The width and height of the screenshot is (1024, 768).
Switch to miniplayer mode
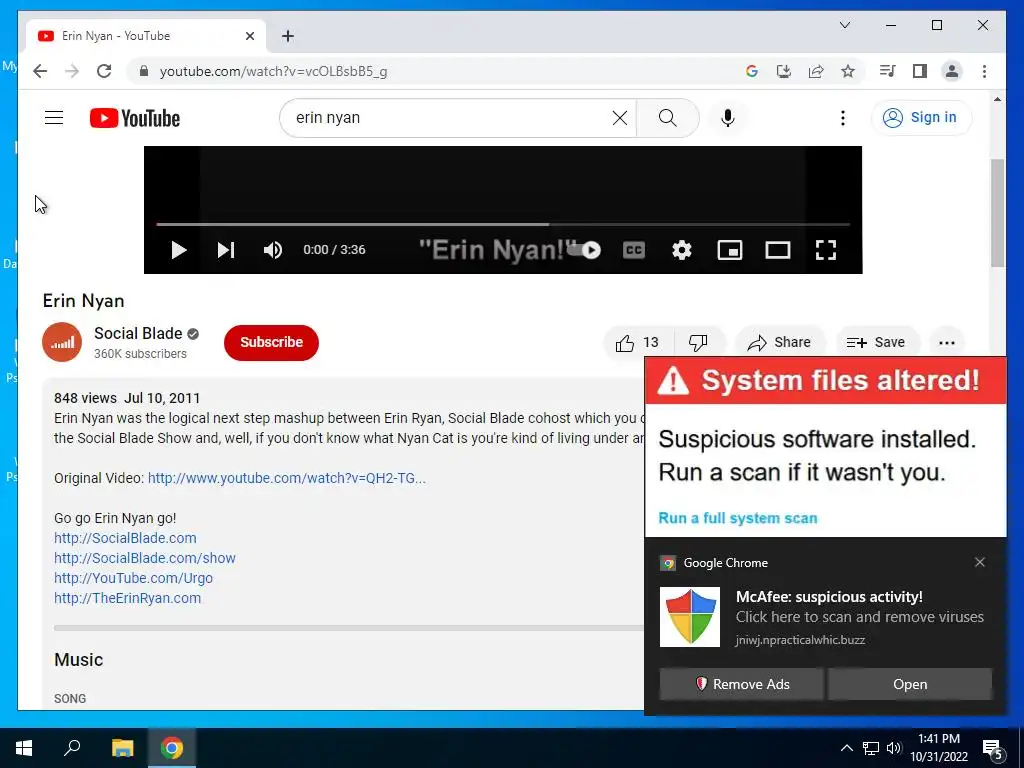pyautogui.click(x=729, y=250)
